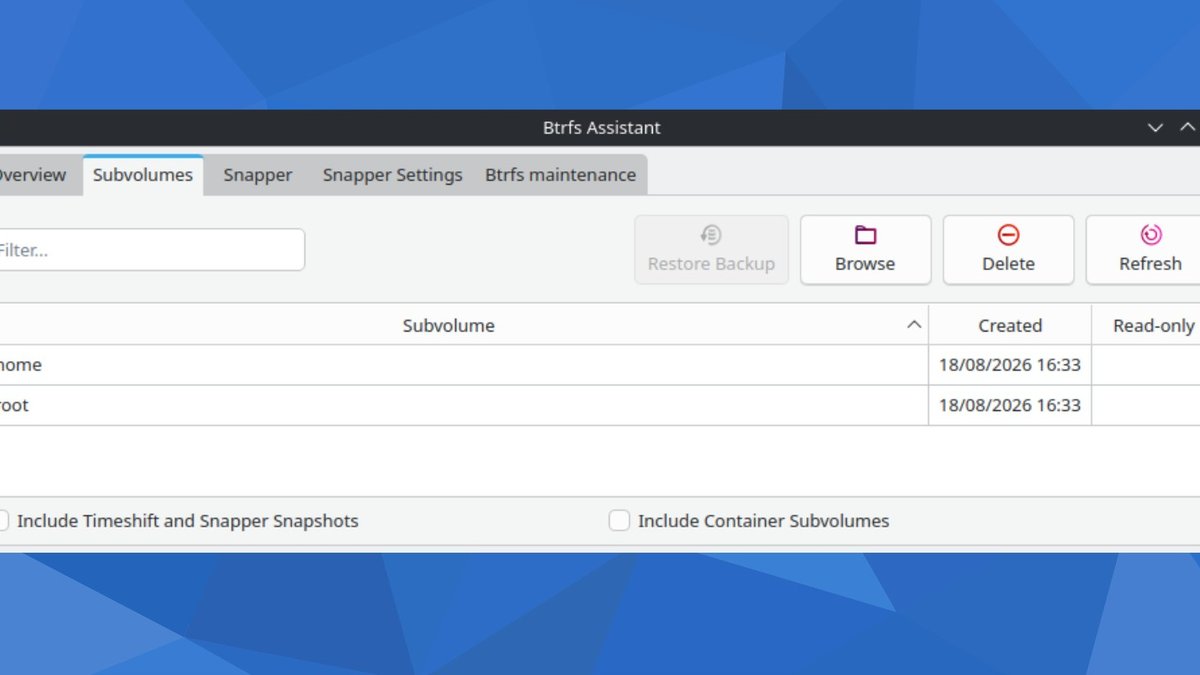Select the Subvolumes tab

tap(143, 175)
